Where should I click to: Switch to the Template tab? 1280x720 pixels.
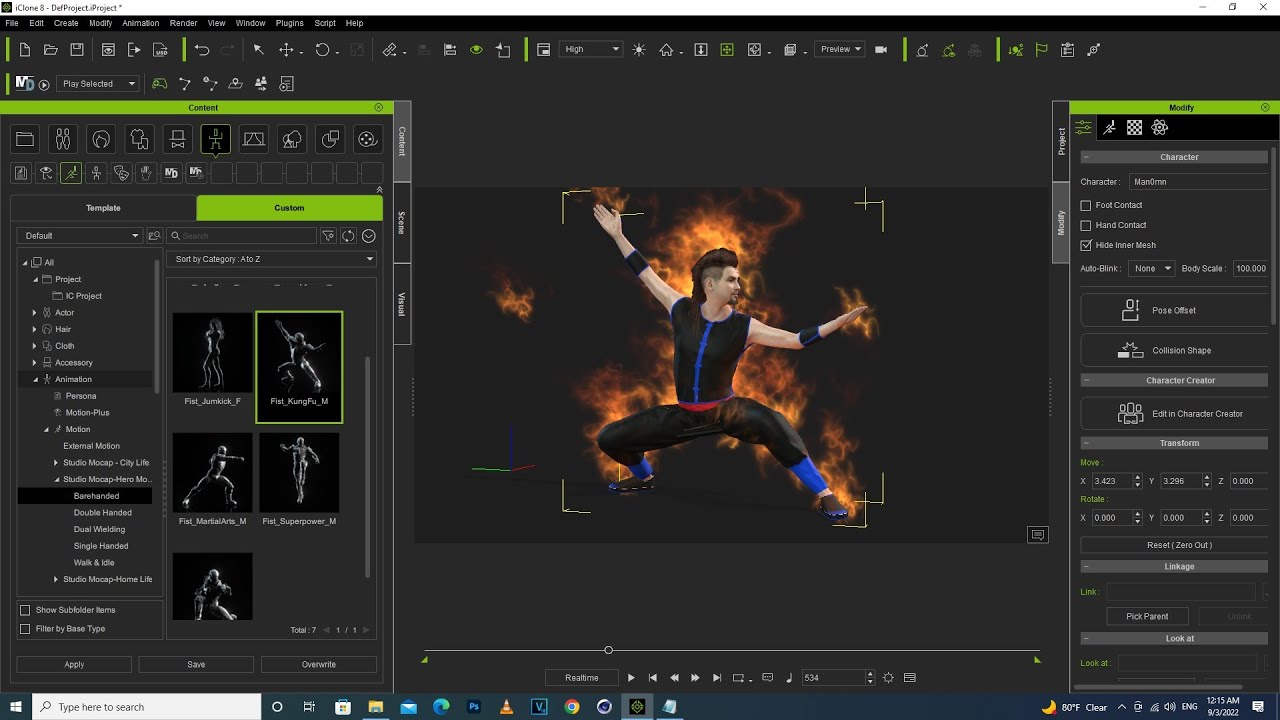point(103,208)
